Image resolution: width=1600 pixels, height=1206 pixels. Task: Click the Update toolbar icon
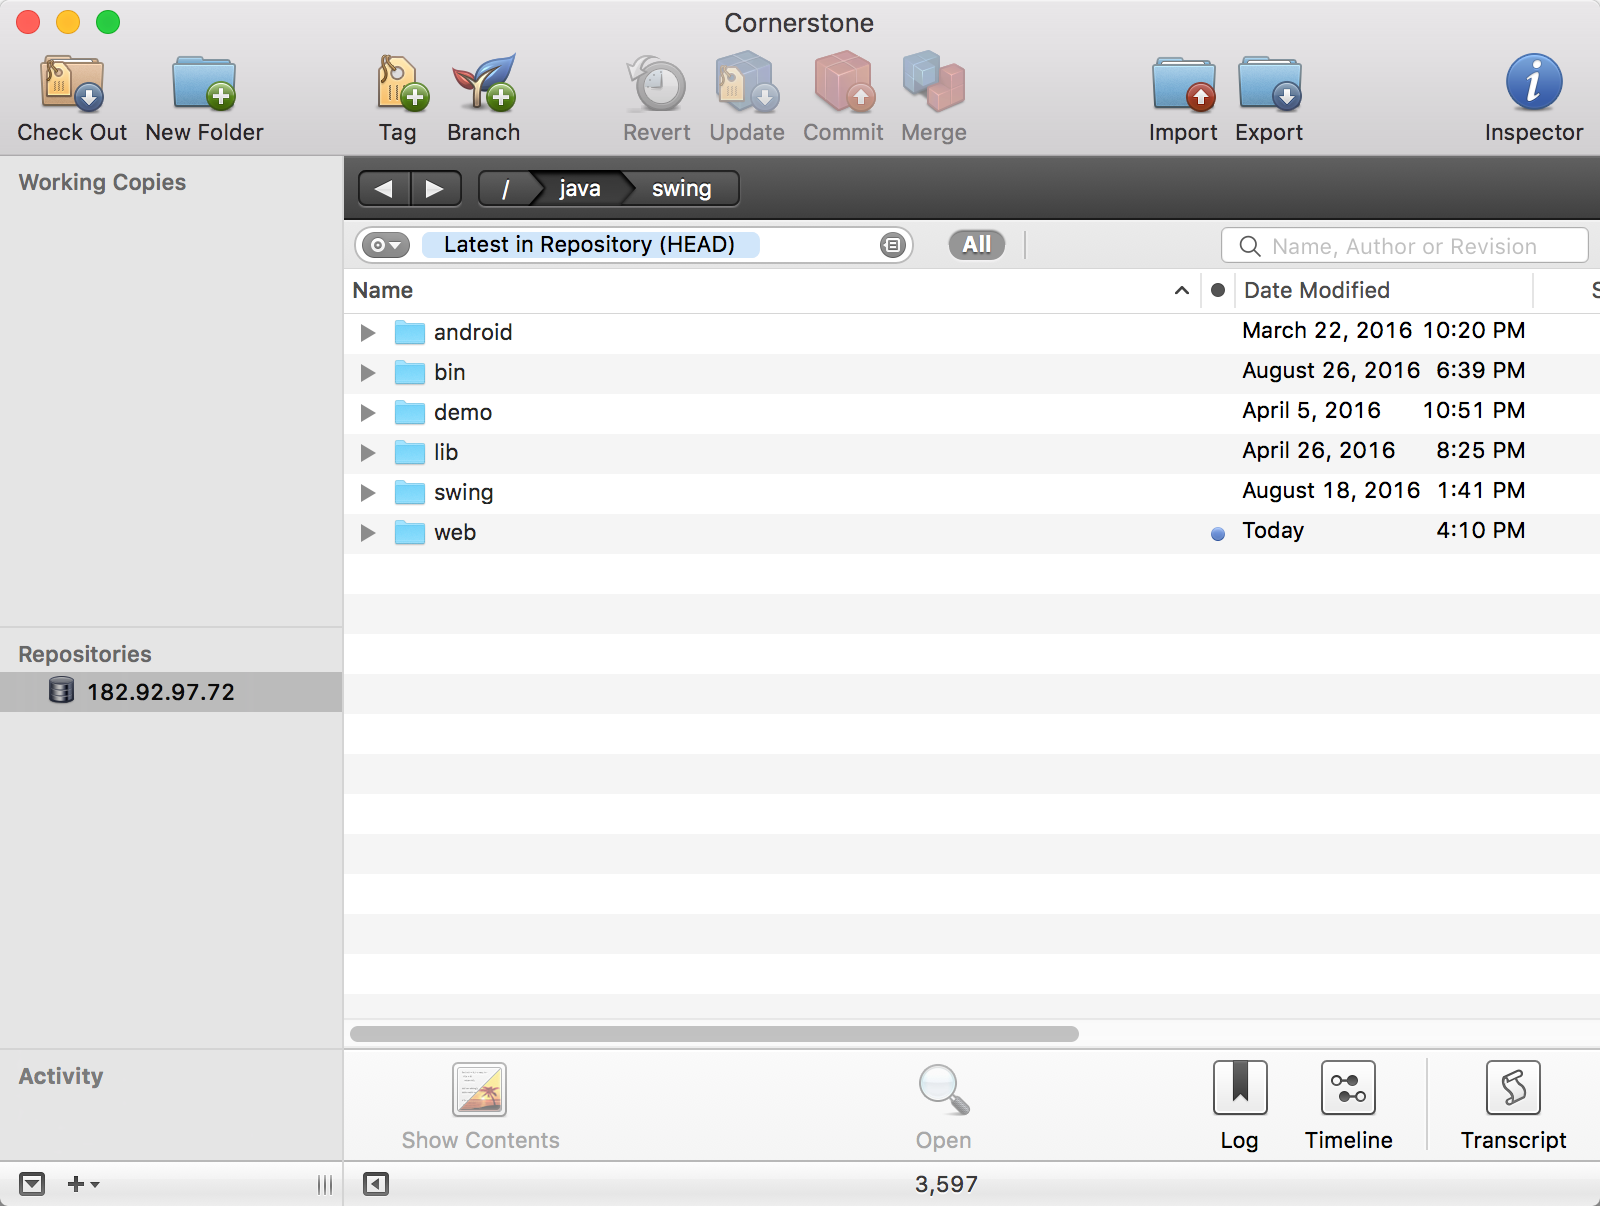click(747, 82)
